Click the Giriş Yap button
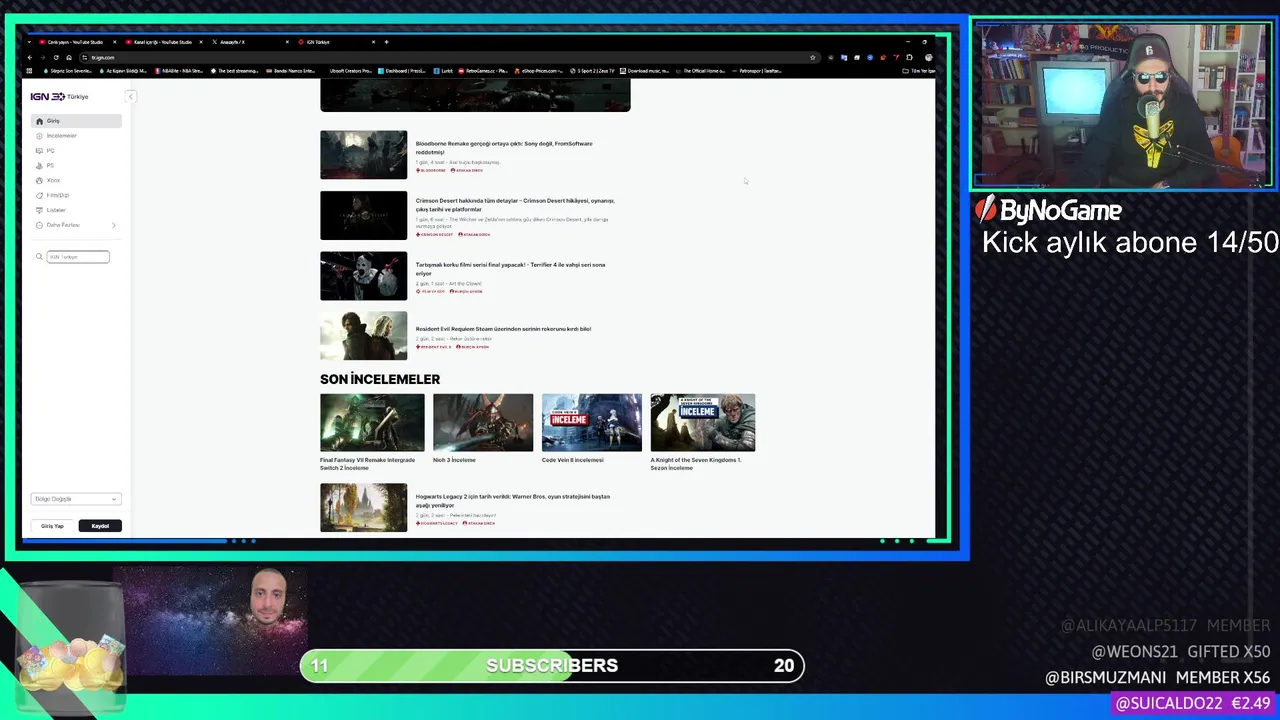This screenshot has height=720, width=1280. (x=52, y=526)
